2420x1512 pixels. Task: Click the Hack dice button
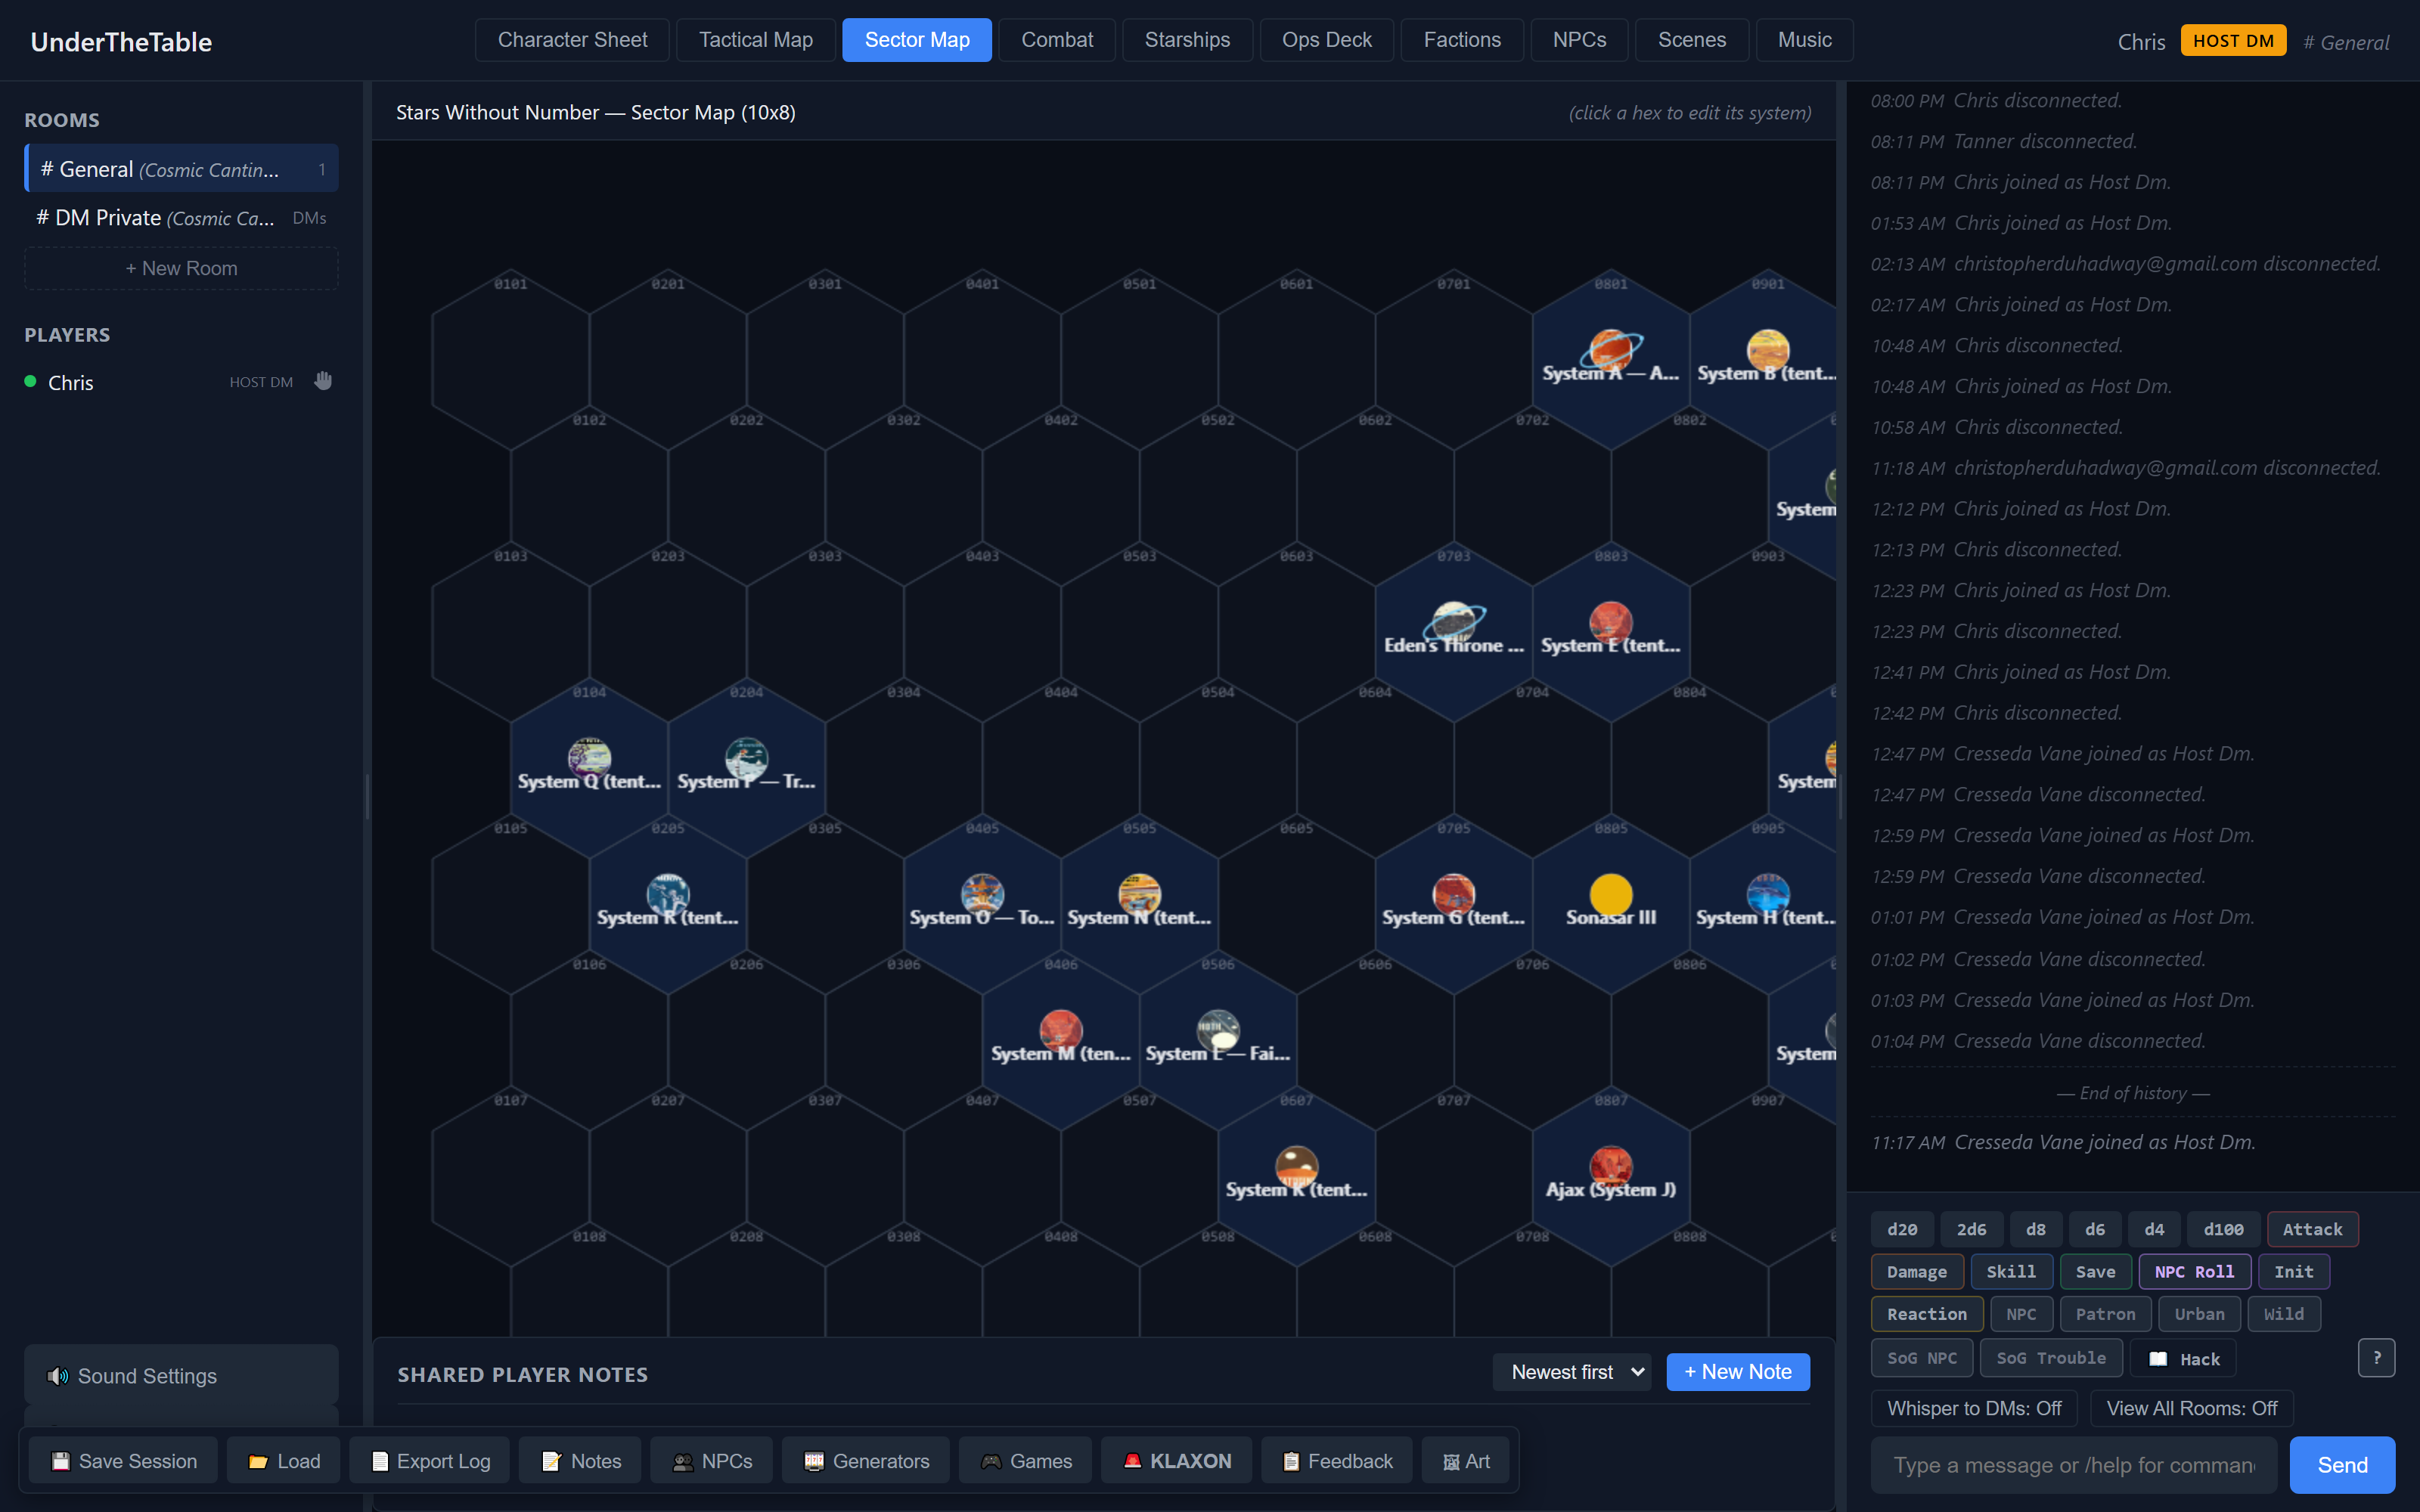pos(2183,1358)
